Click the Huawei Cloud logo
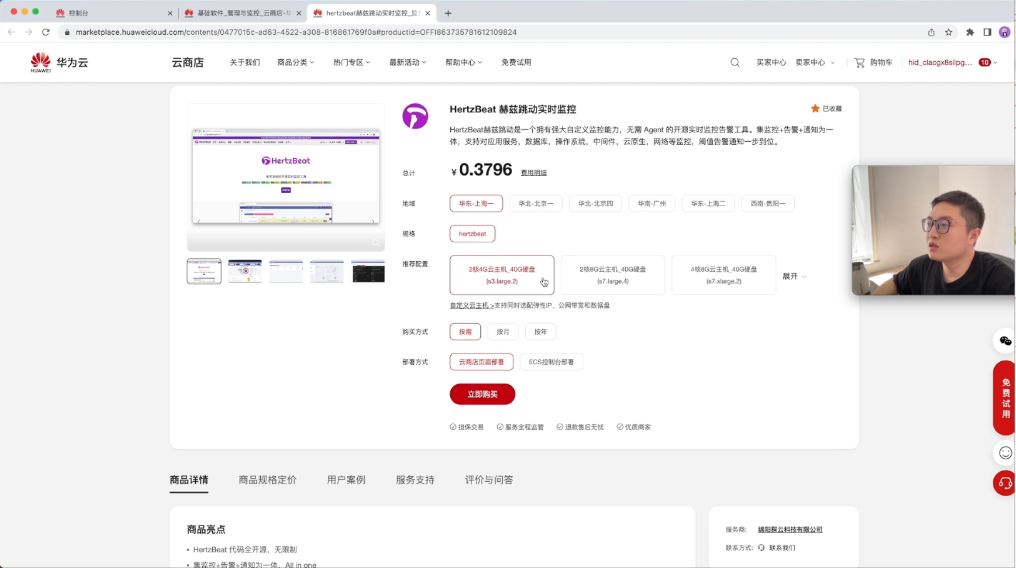 tap(59, 62)
